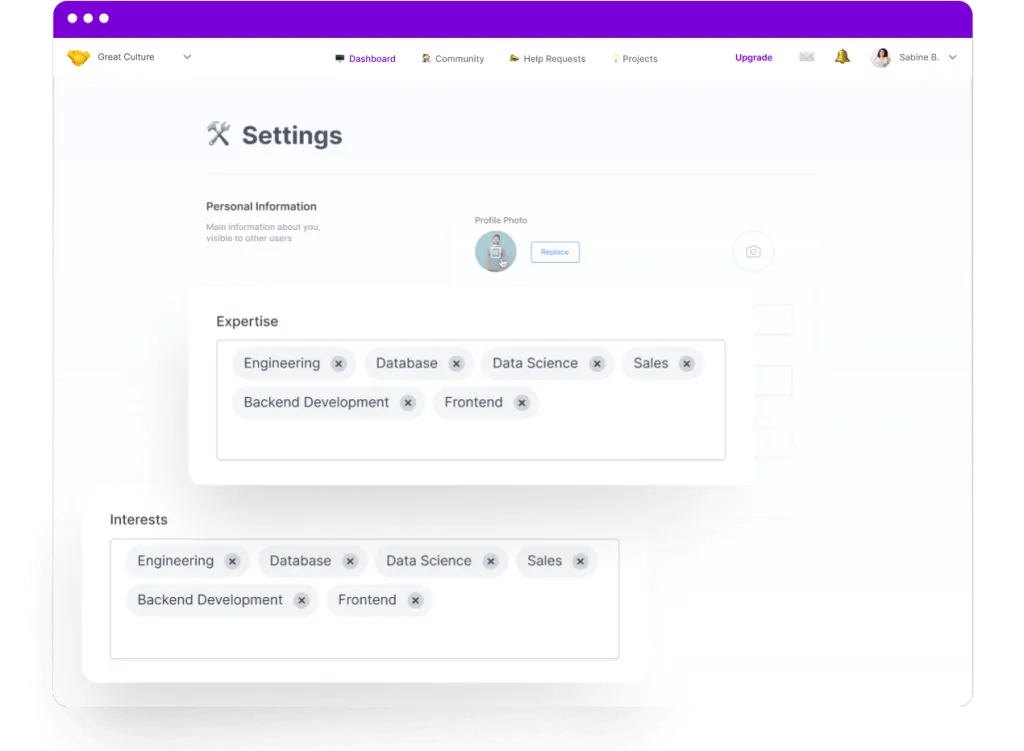1024x751 pixels.
Task: Remove Data Science tag from Expertise
Action: tap(597, 364)
